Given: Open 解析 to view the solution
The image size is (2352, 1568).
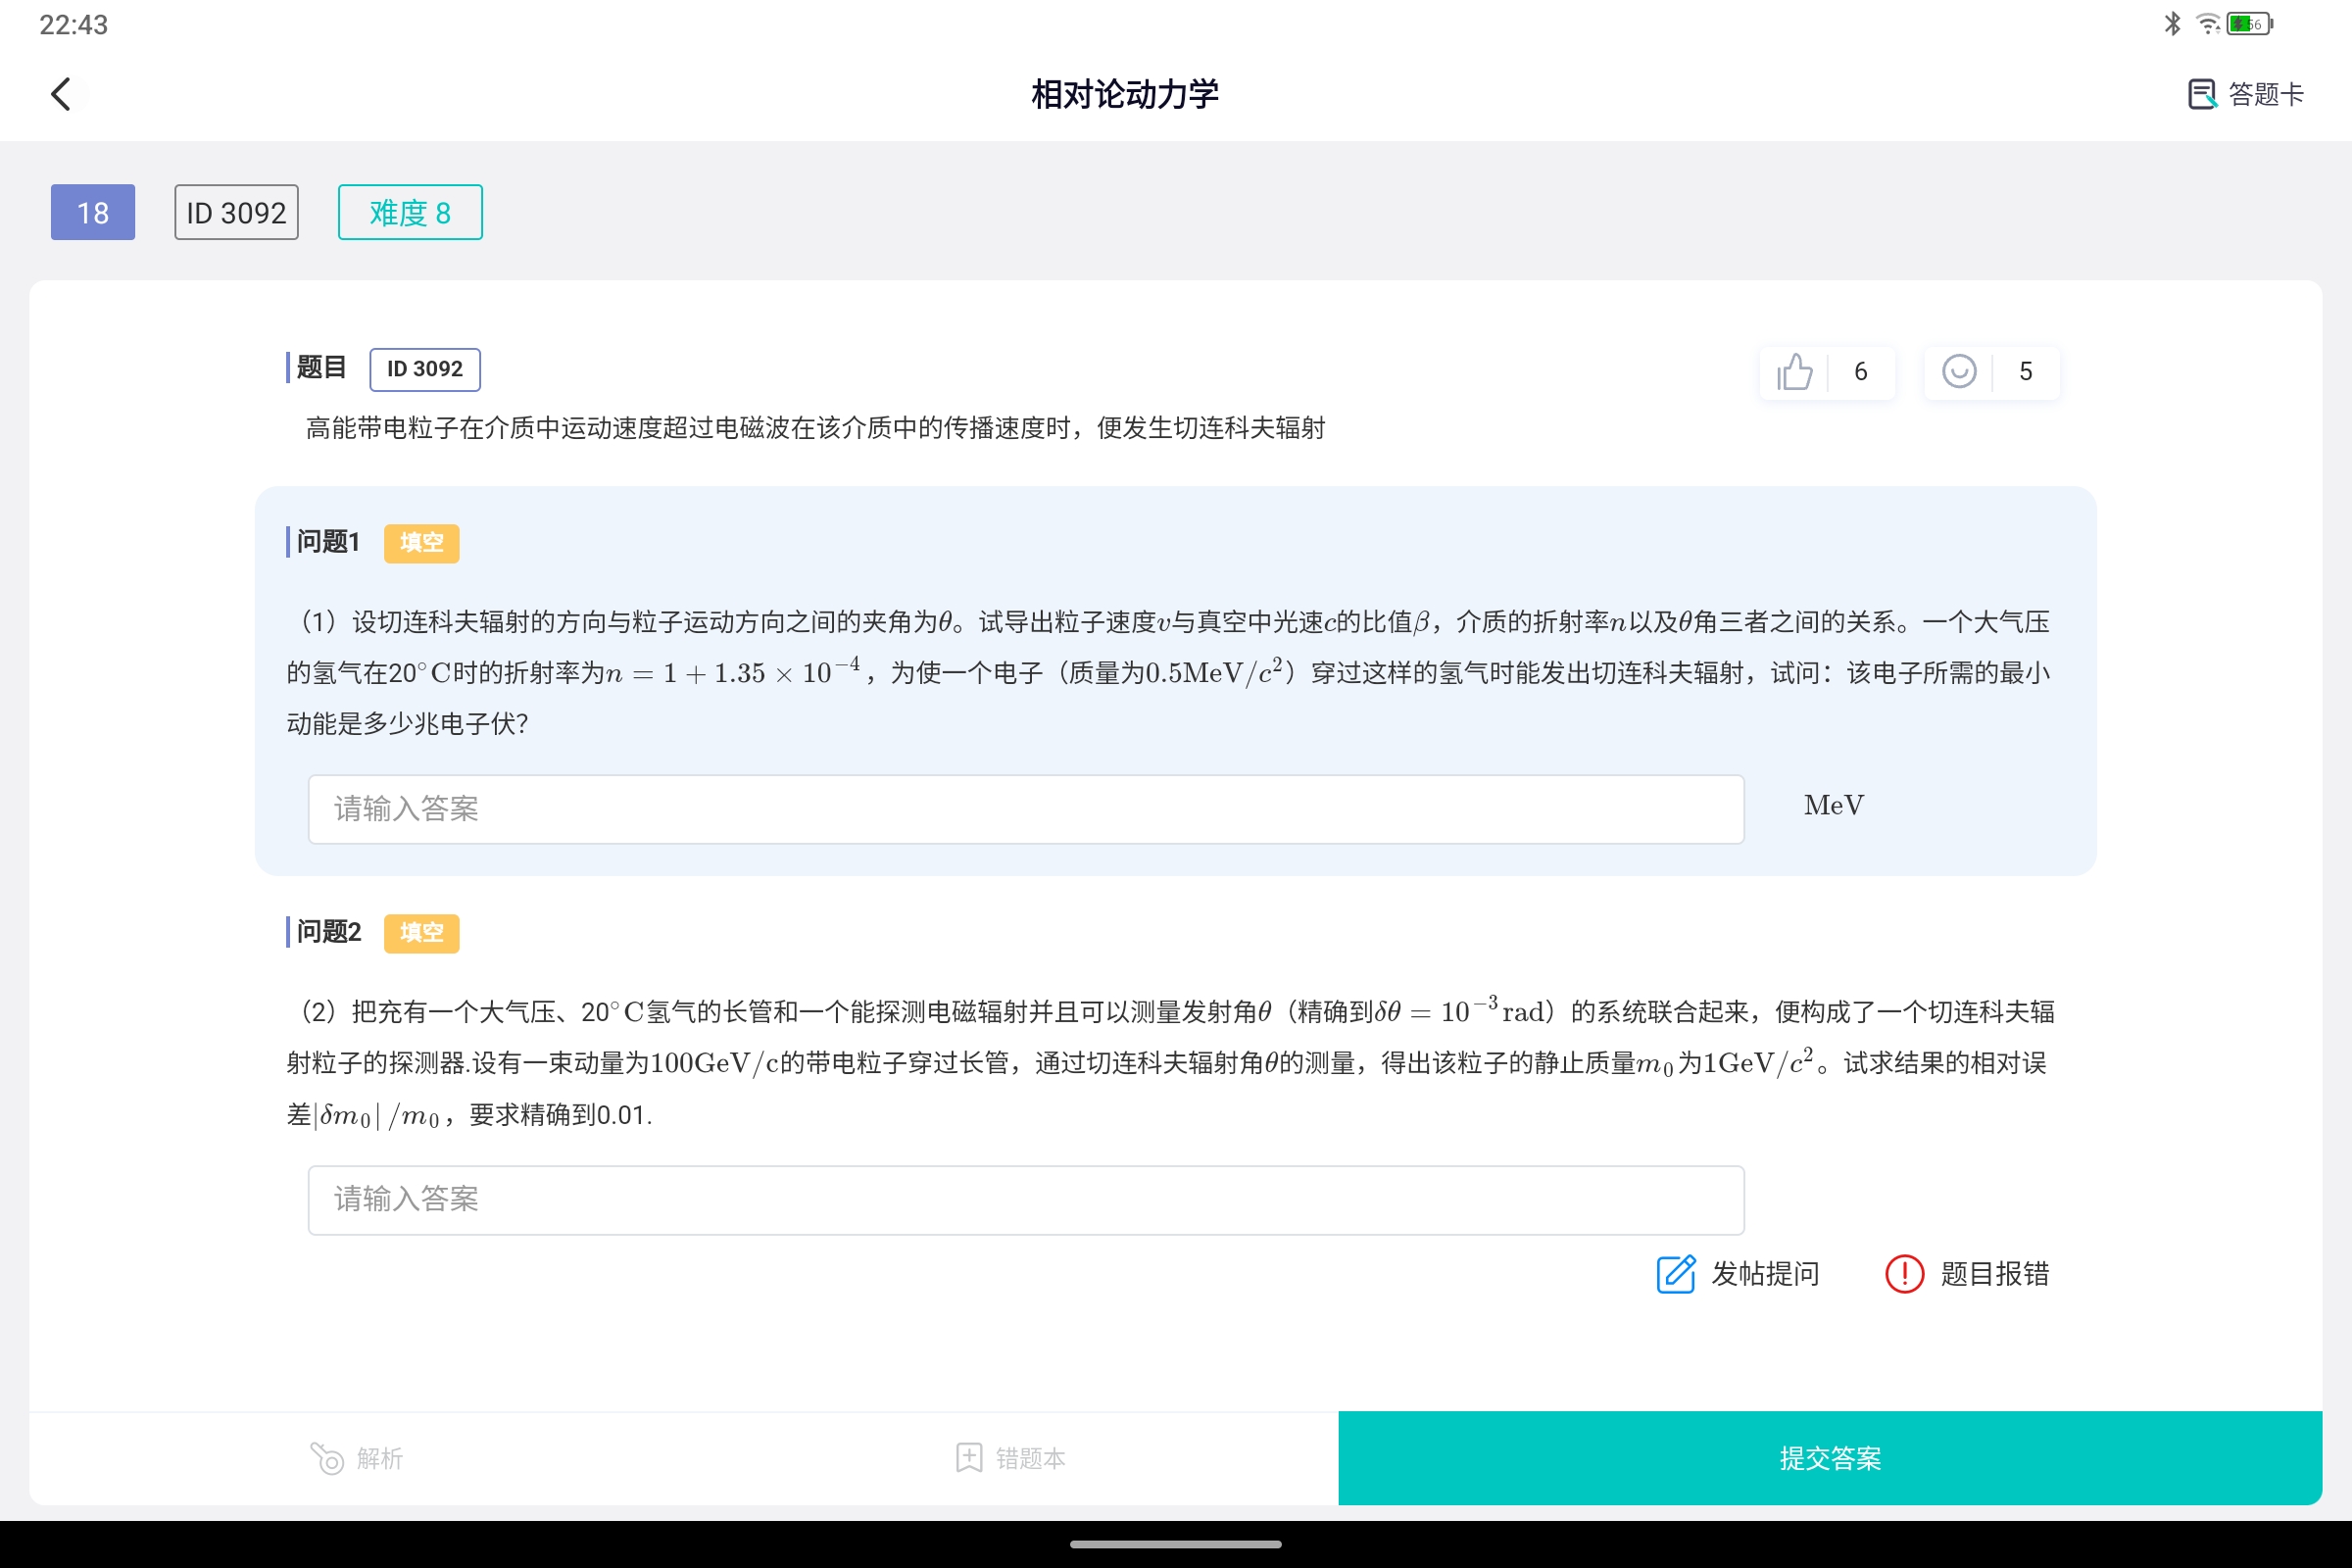Looking at the screenshot, I should point(357,1458).
